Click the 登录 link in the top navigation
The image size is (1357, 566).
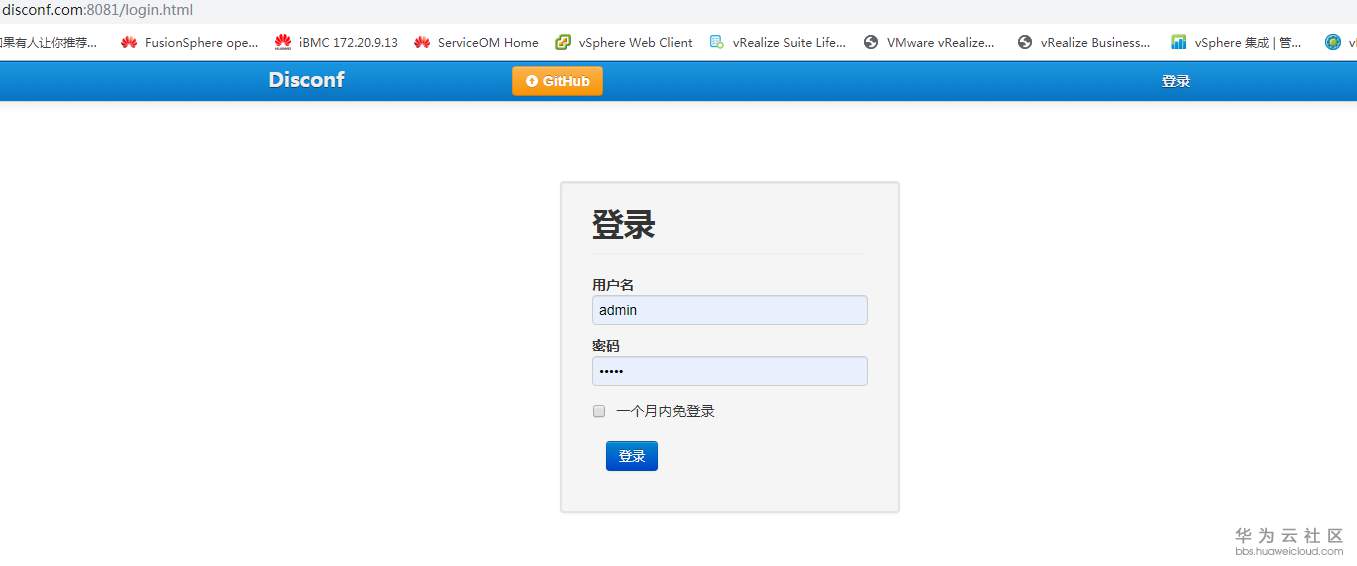pos(1176,81)
